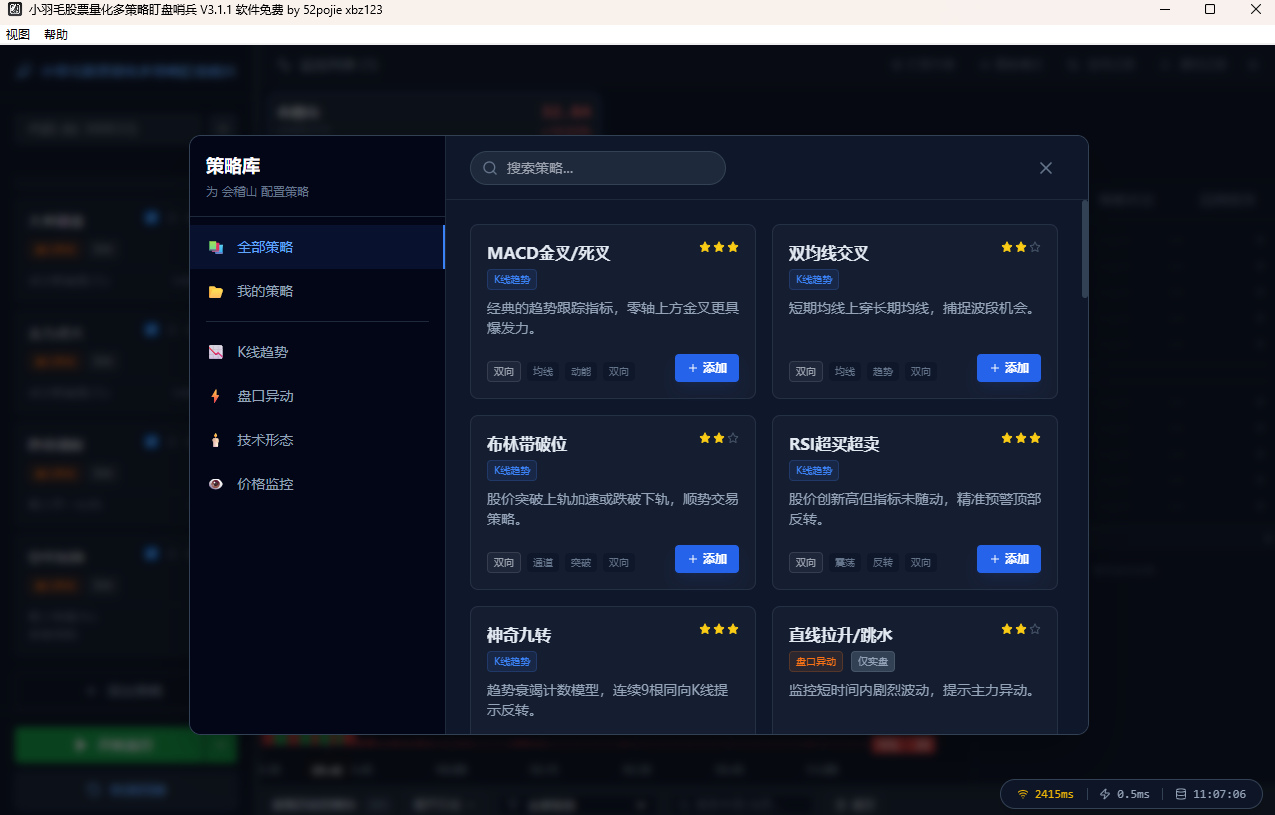Click the MACD金叉/死叉 card title

click(x=548, y=253)
